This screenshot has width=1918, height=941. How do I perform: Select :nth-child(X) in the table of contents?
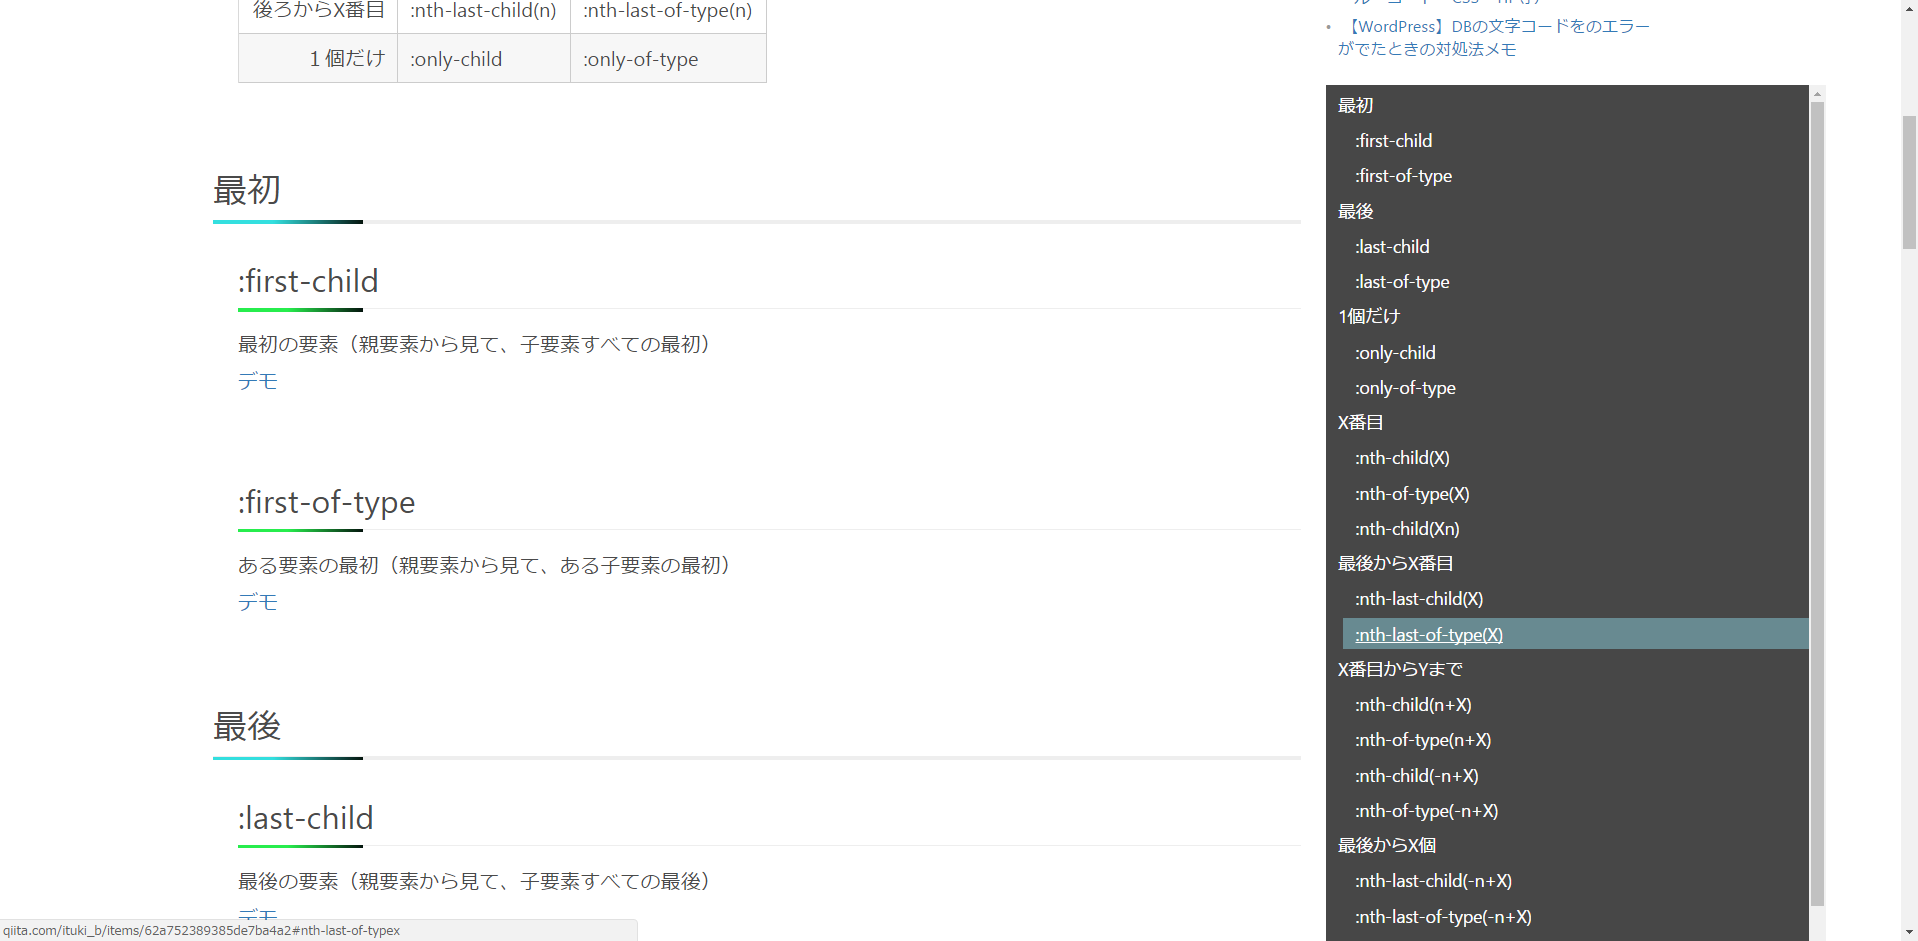(x=1401, y=458)
